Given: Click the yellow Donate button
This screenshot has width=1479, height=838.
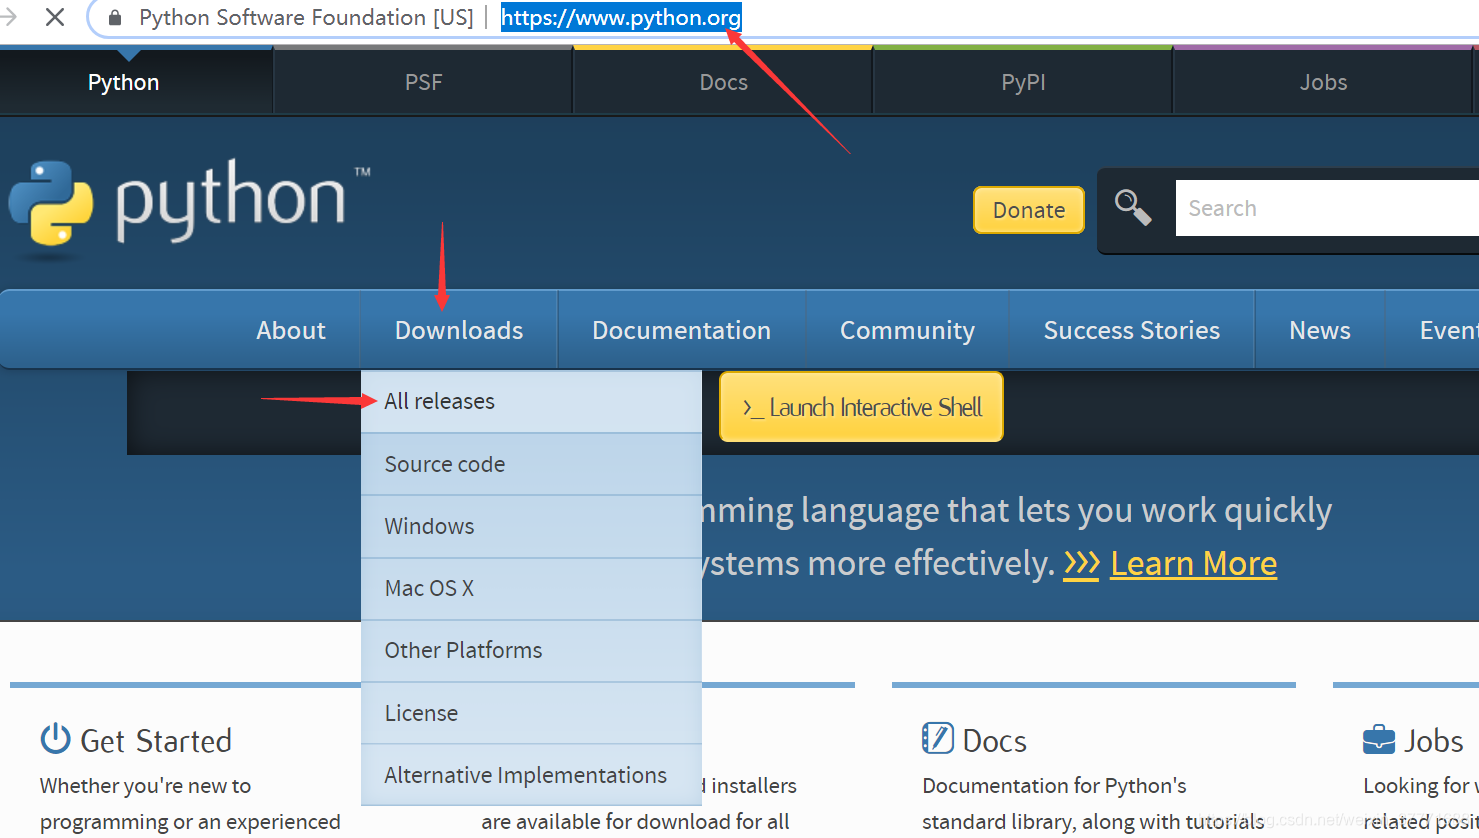Looking at the screenshot, I should pos(1029,210).
